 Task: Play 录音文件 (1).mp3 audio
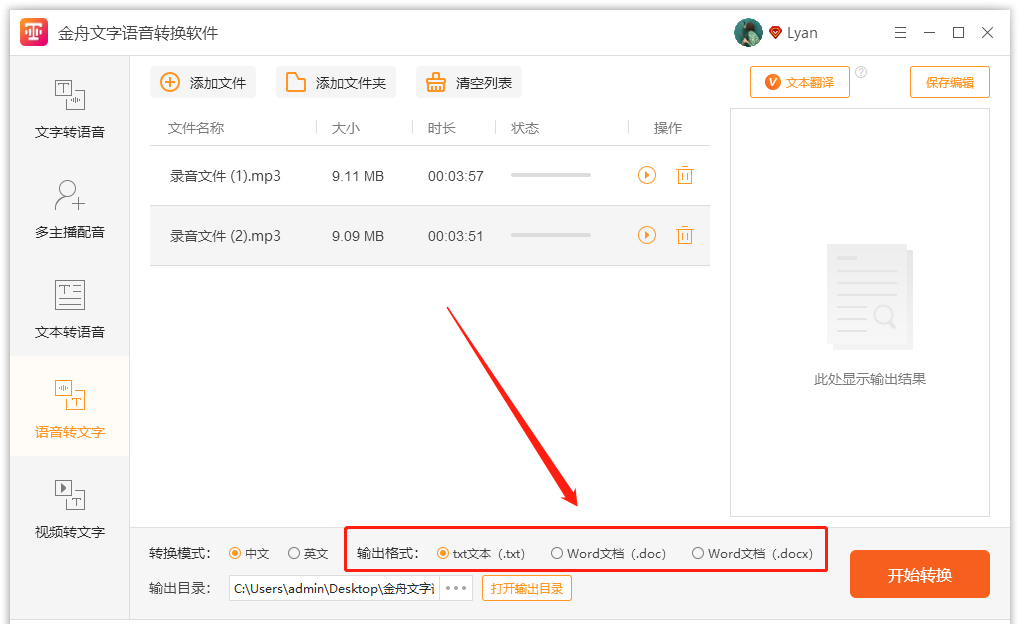point(647,176)
